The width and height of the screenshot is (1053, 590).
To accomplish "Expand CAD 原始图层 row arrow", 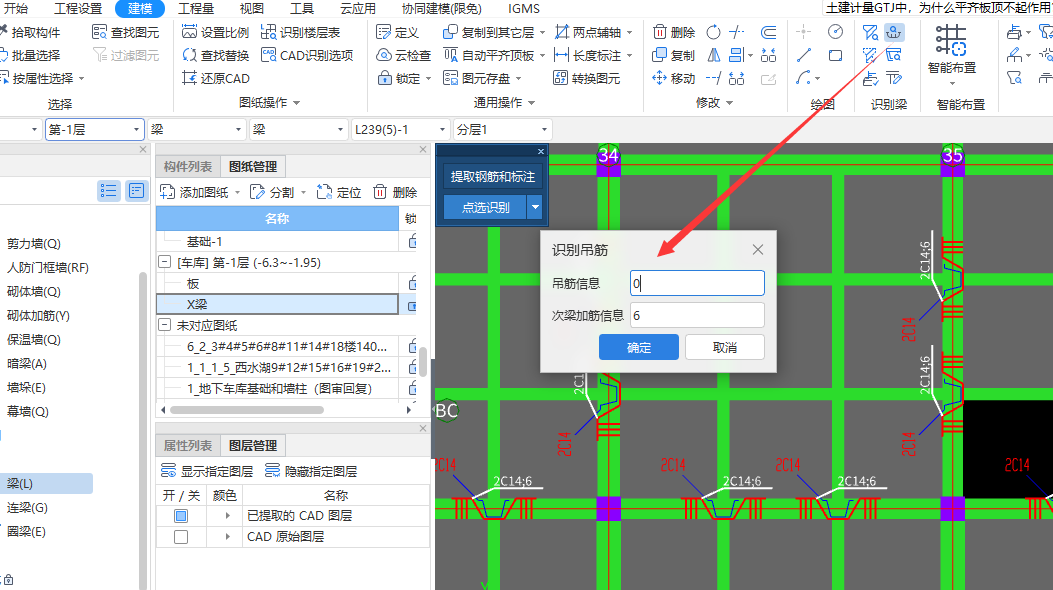I will (x=228, y=537).
